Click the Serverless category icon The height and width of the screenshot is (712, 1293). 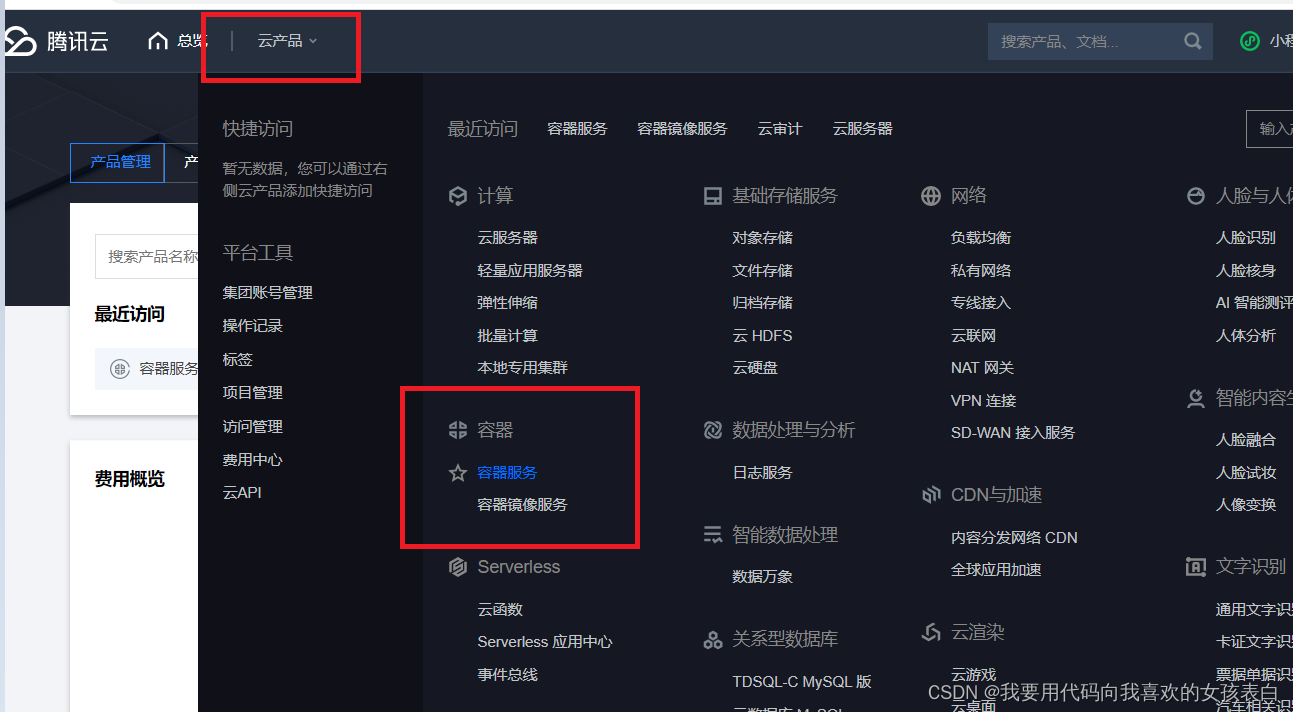click(x=458, y=567)
